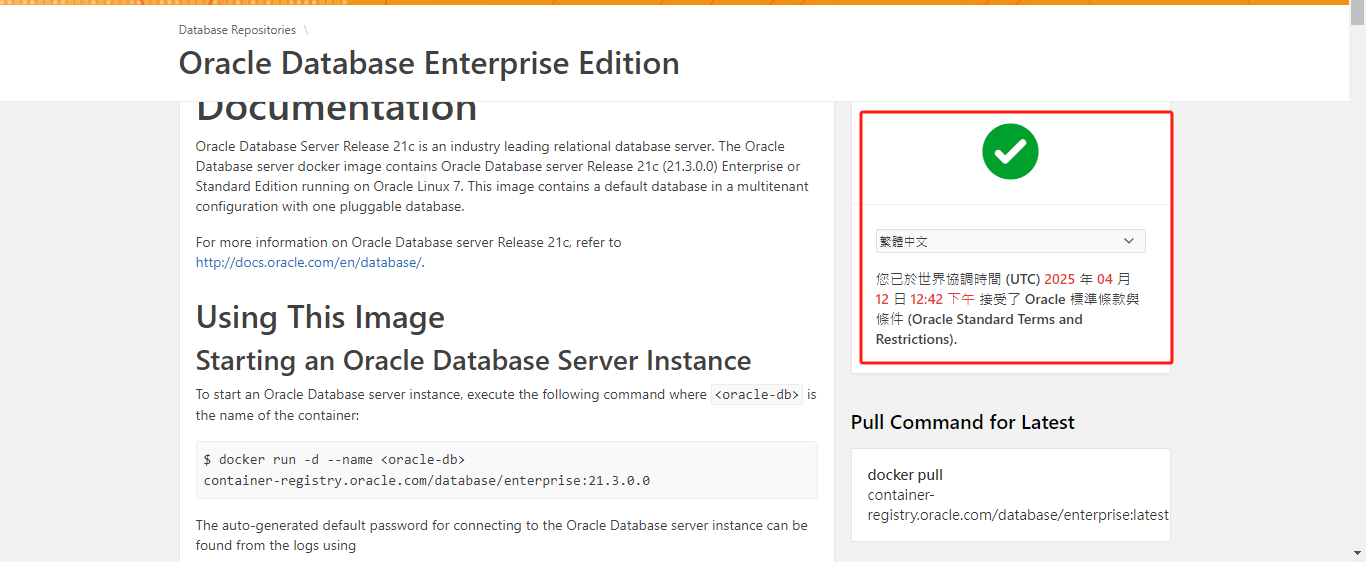
Task: Click the Oracle Standard Terms and Restrictions text
Action: (979, 329)
